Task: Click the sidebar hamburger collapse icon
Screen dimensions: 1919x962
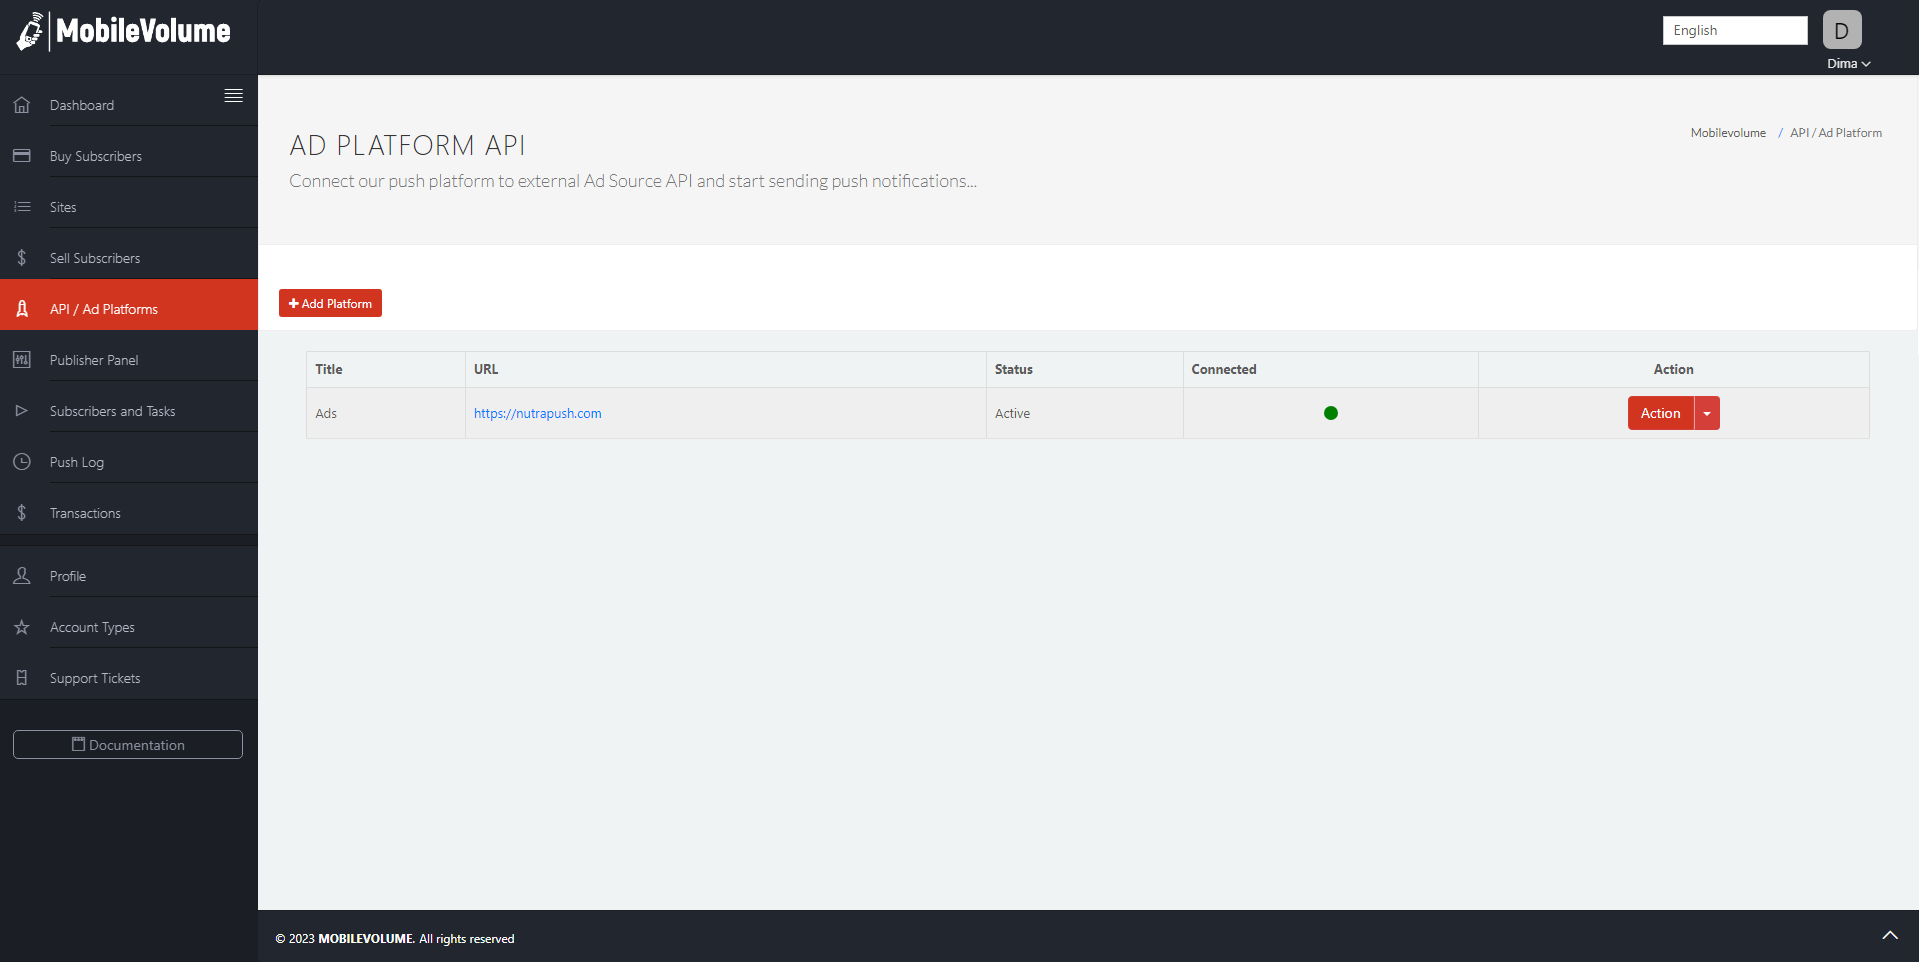Action: pyautogui.click(x=233, y=95)
